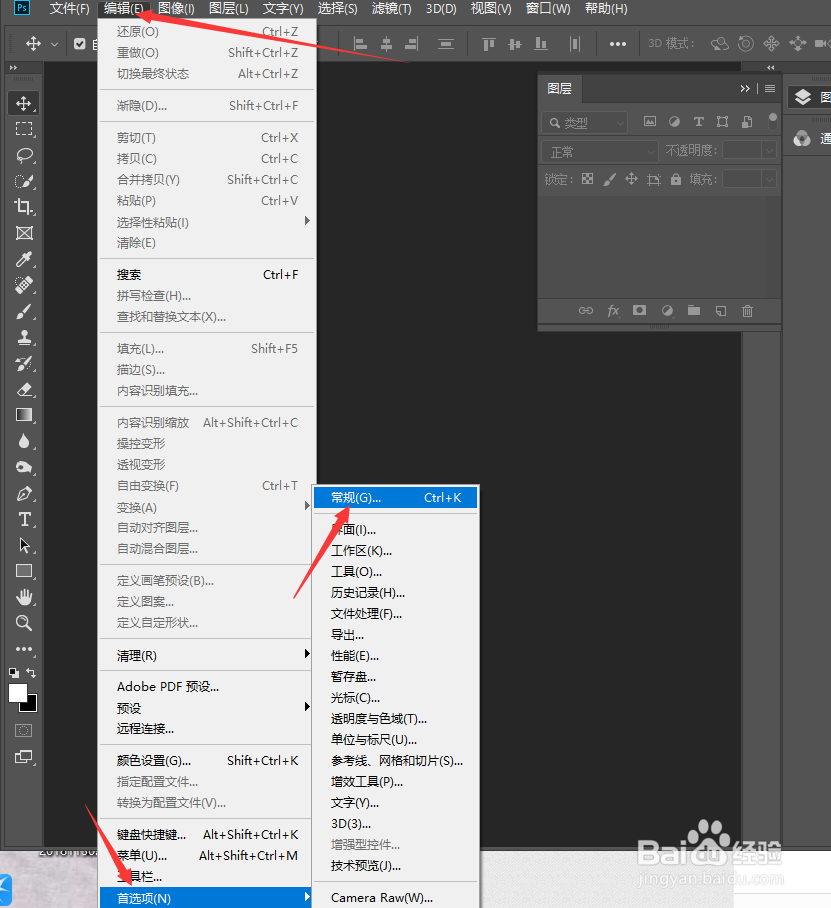The width and height of the screenshot is (831, 908).
Task: Open the blend mode dropdown showing 正常
Action: pyautogui.click(x=598, y=150)
